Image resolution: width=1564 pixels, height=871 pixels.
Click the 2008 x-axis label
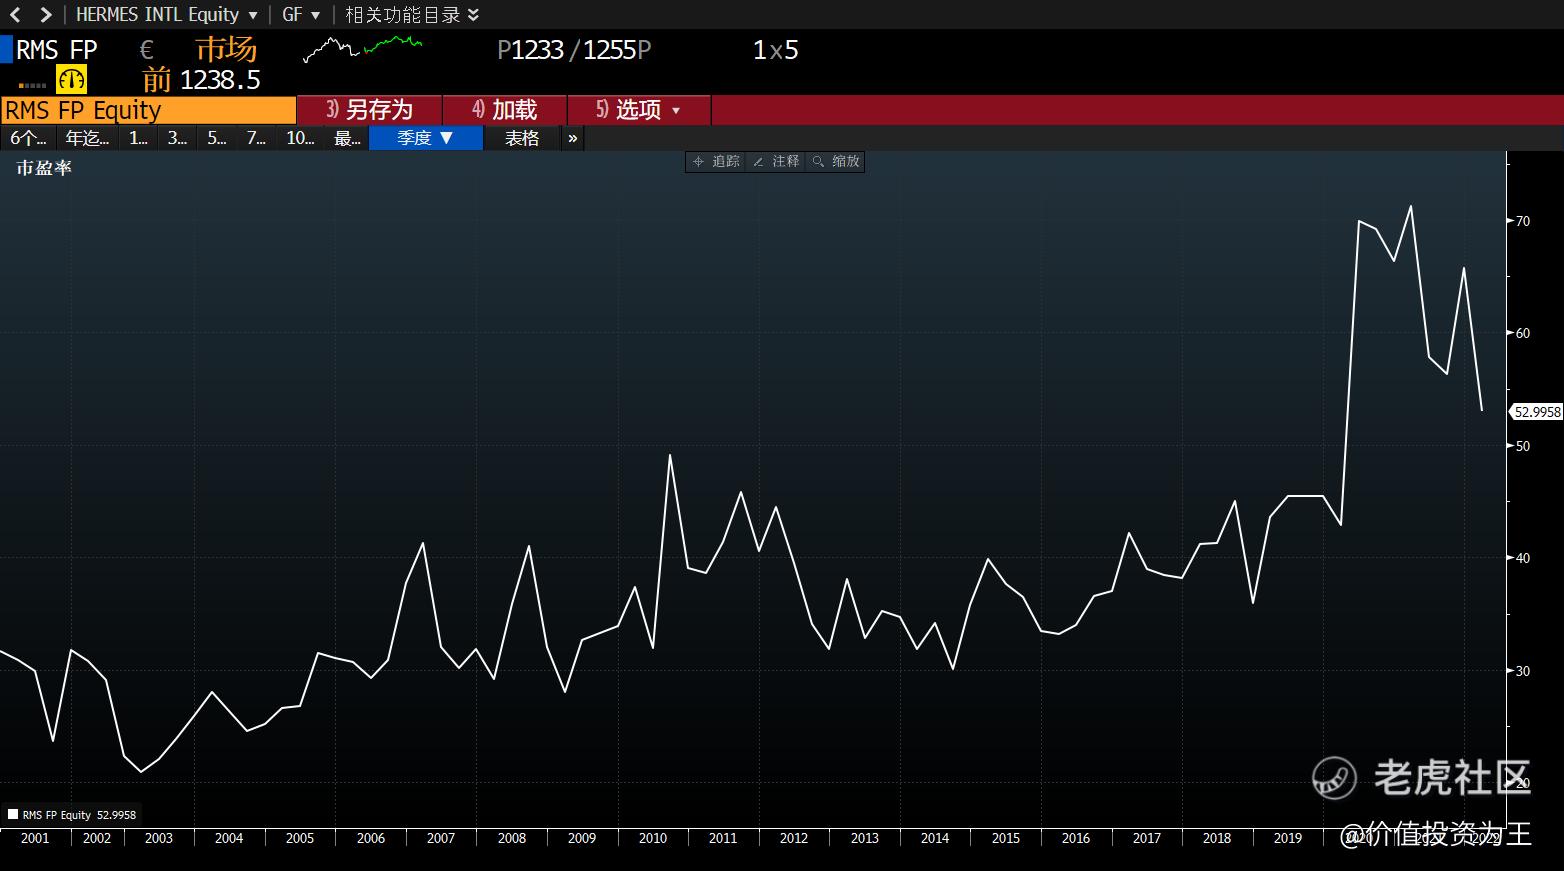click(x=512, y=838)
